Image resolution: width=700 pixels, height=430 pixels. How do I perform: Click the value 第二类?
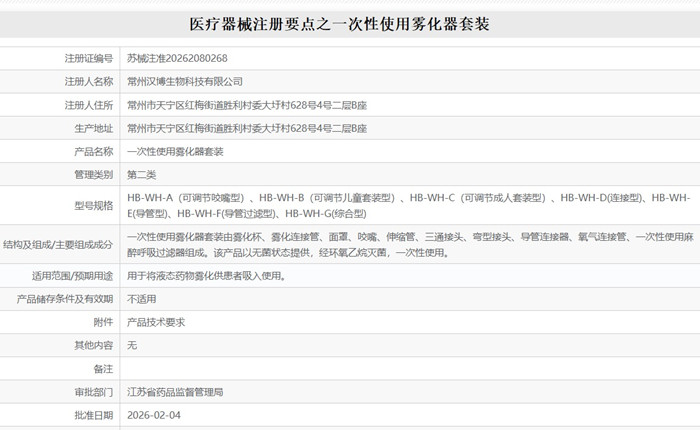click(x=142, y=175)
